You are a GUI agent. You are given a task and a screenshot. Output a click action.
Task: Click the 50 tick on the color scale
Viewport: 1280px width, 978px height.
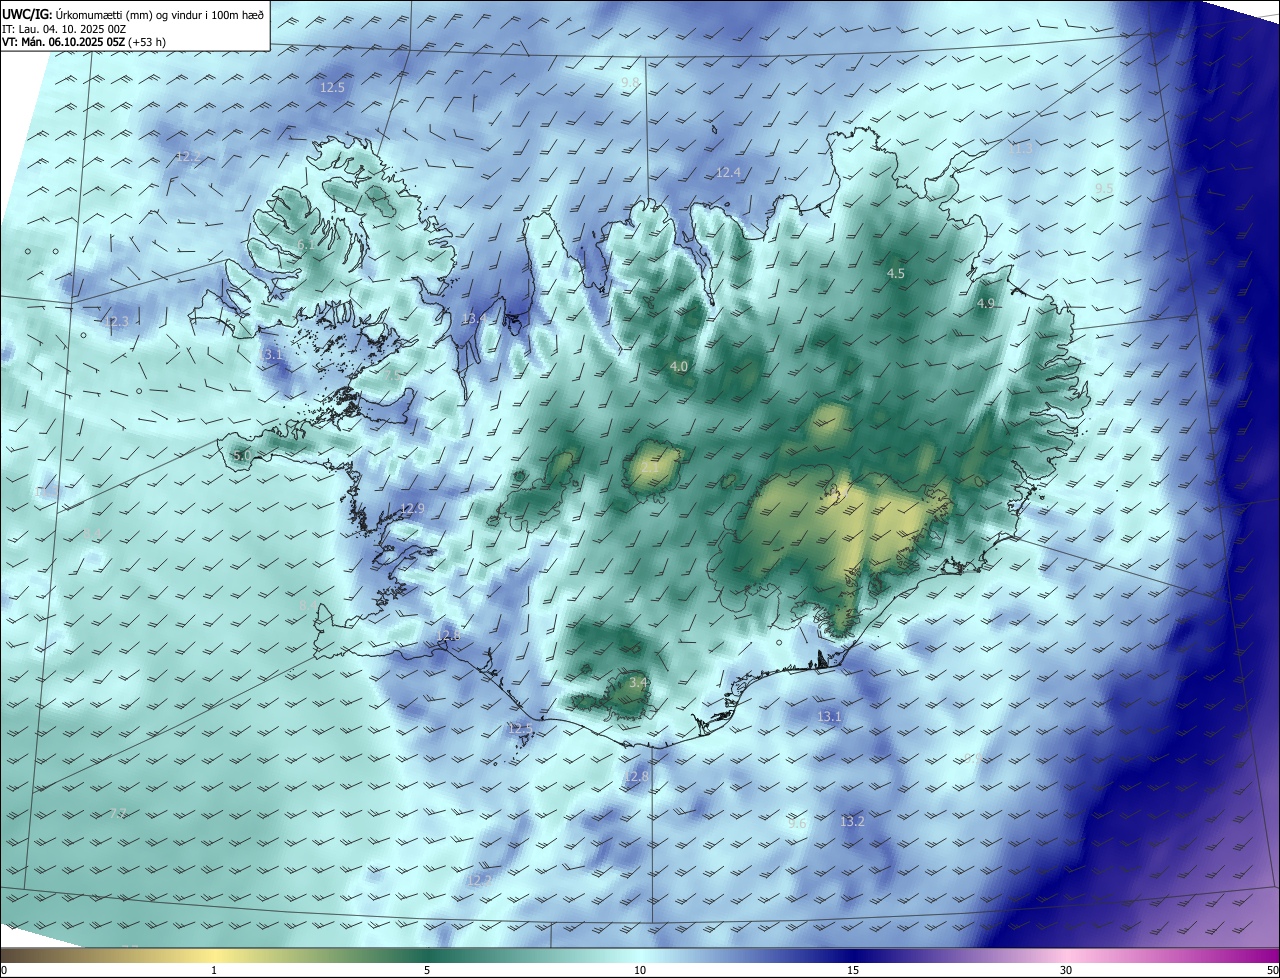(x=1272, y=970)
